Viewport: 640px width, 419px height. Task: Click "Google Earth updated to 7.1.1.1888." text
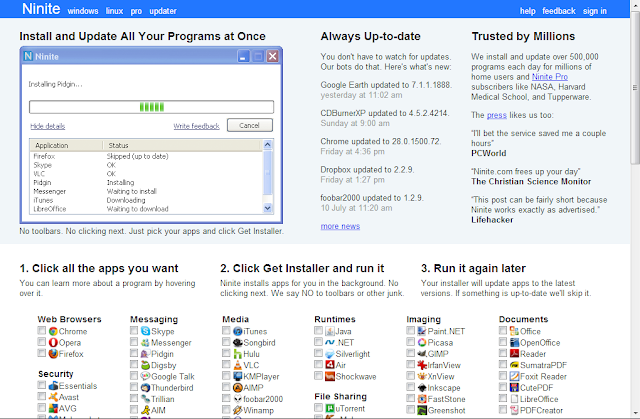point(386,85)
